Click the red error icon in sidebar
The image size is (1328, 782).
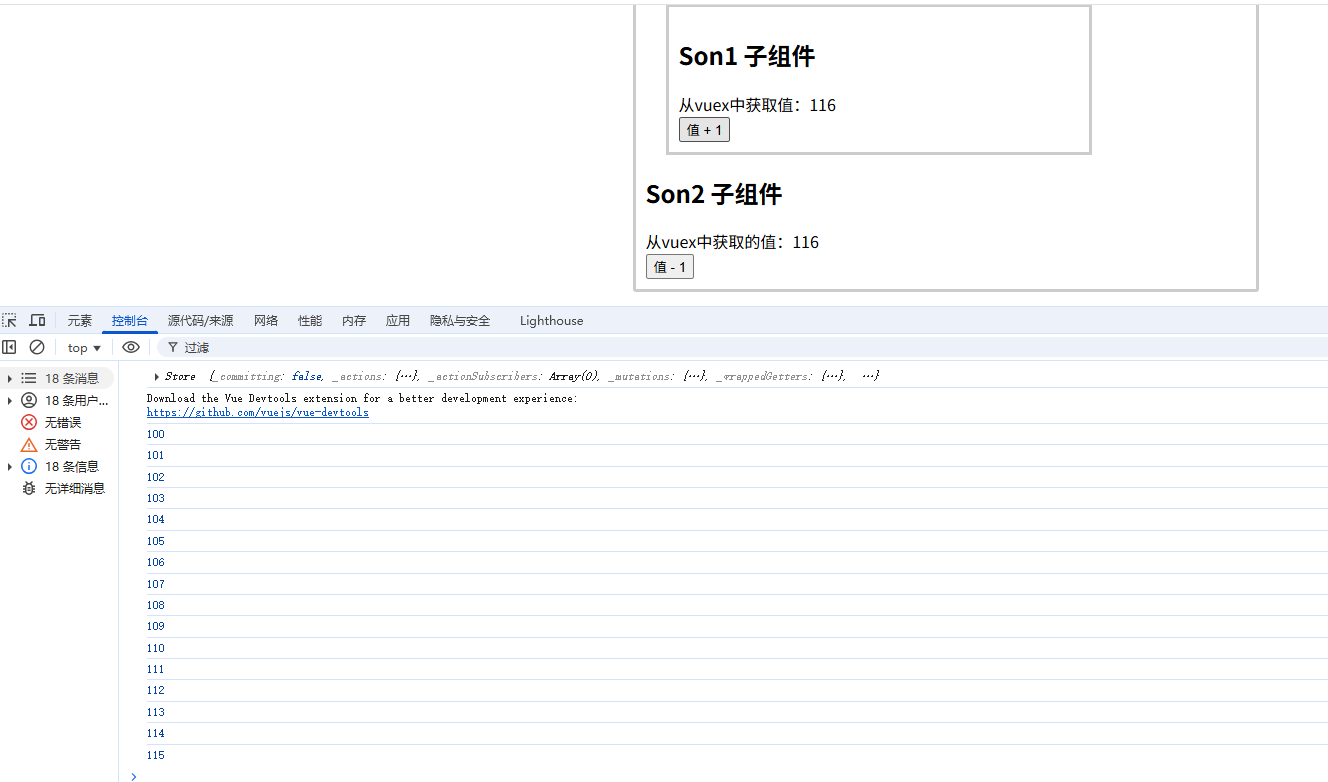tap(29, 422)
